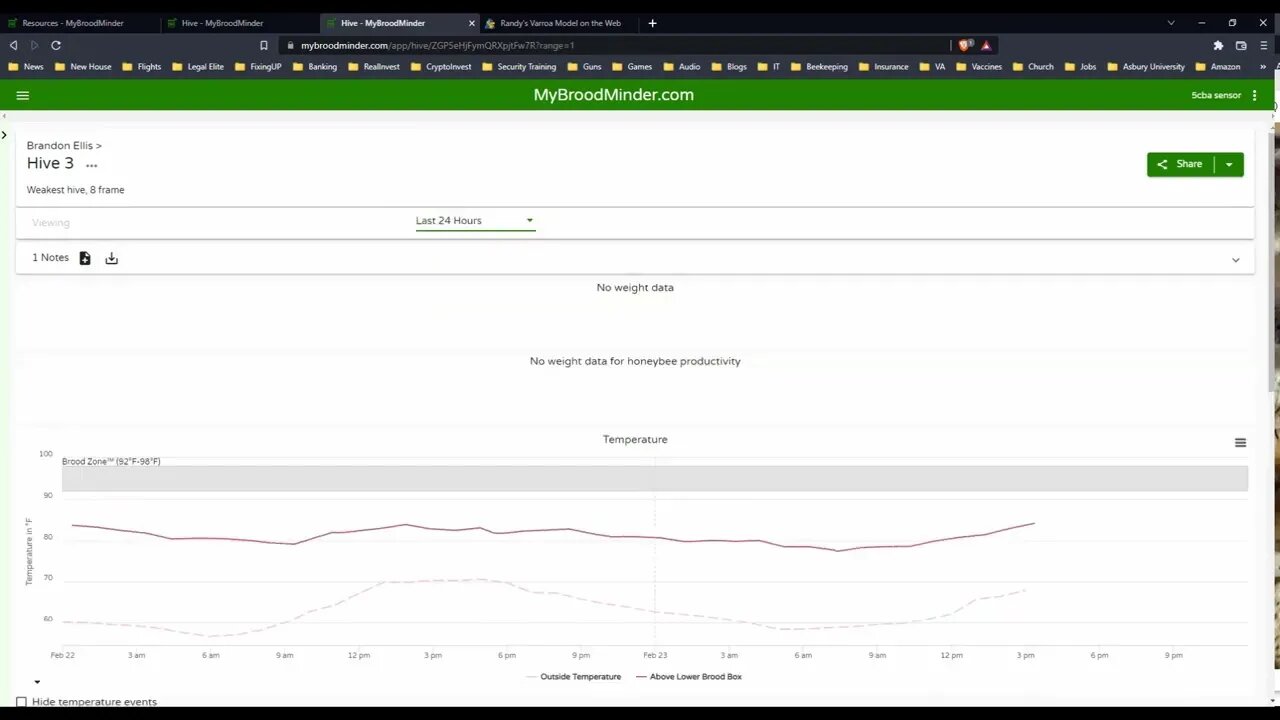This screenshot has width=1280, height=720.
Task: Open the Brave Rewards triangle icon
Action: pyautogui.click(x=985, y=45)
